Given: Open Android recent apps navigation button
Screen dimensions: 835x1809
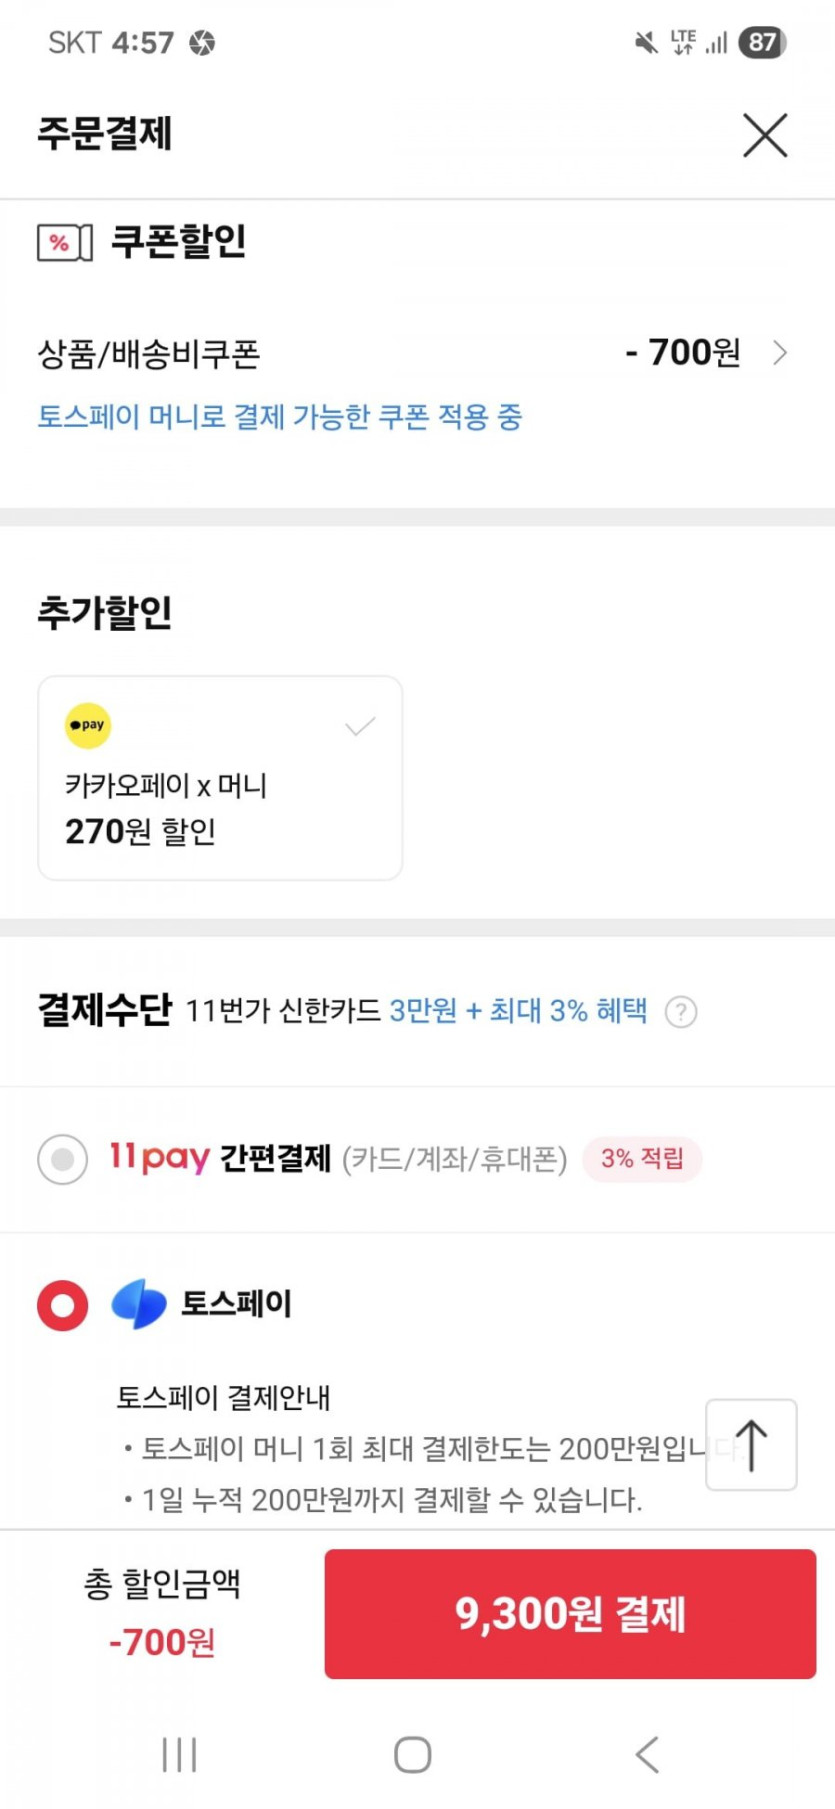Looking at the screenshot, I should pos(179,1754).
